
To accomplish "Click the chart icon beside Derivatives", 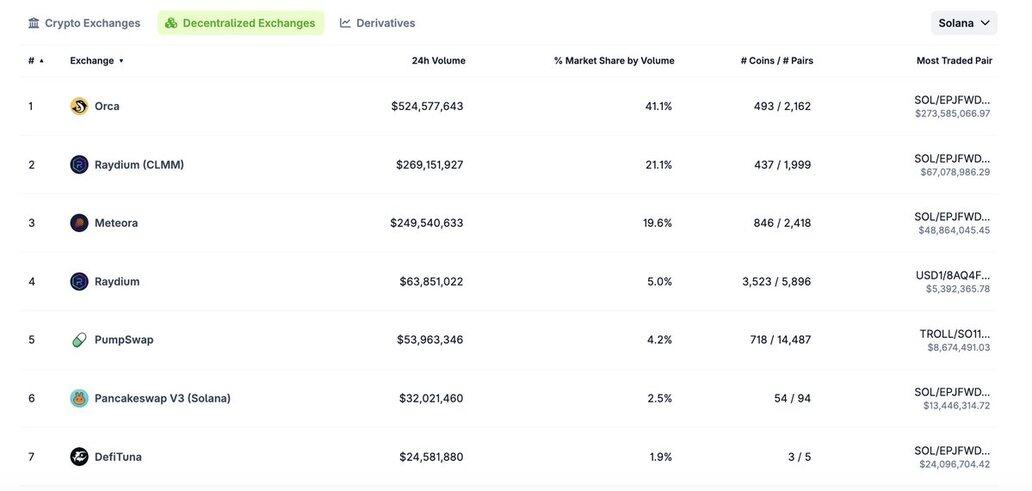I will (x=345, y=23).
